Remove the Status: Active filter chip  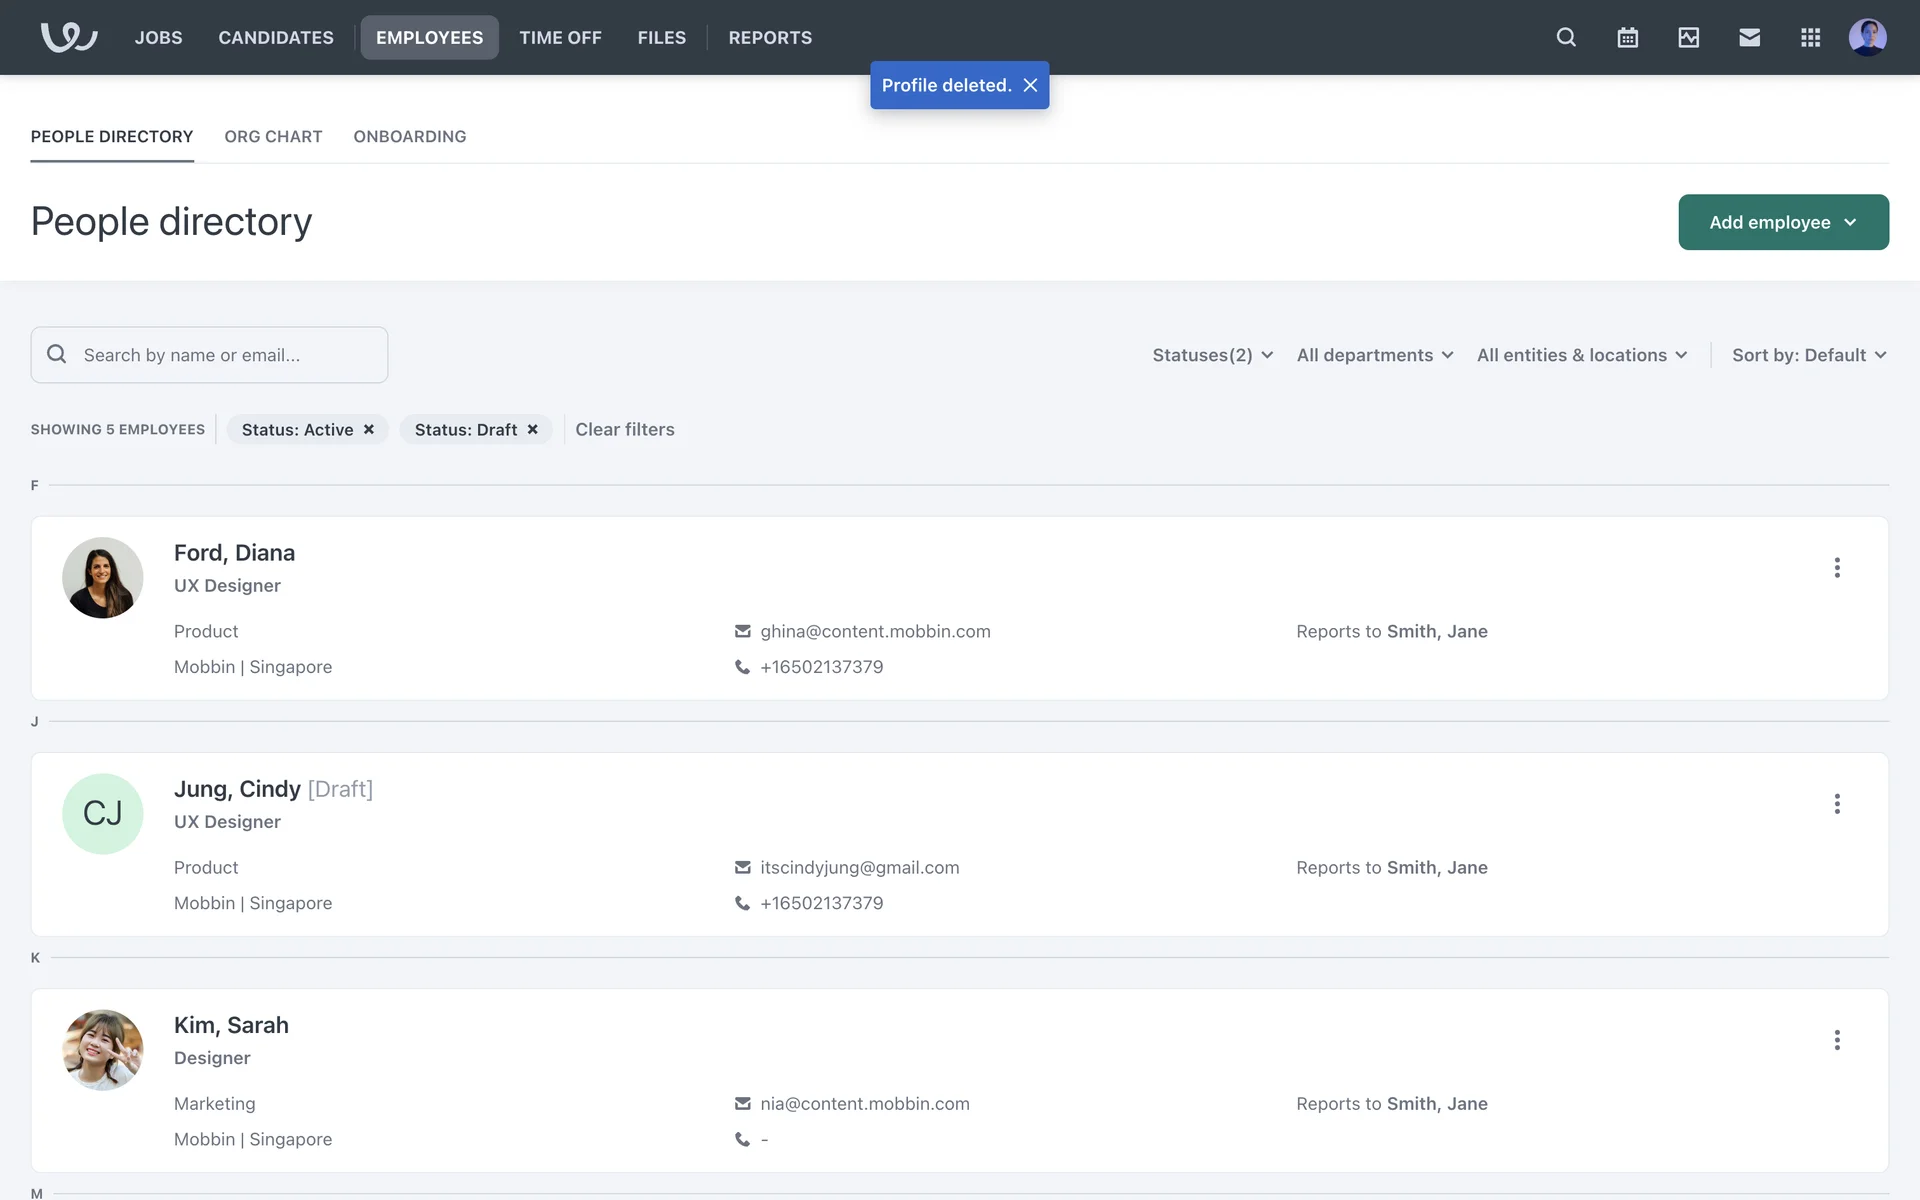[x=369, y=430]
